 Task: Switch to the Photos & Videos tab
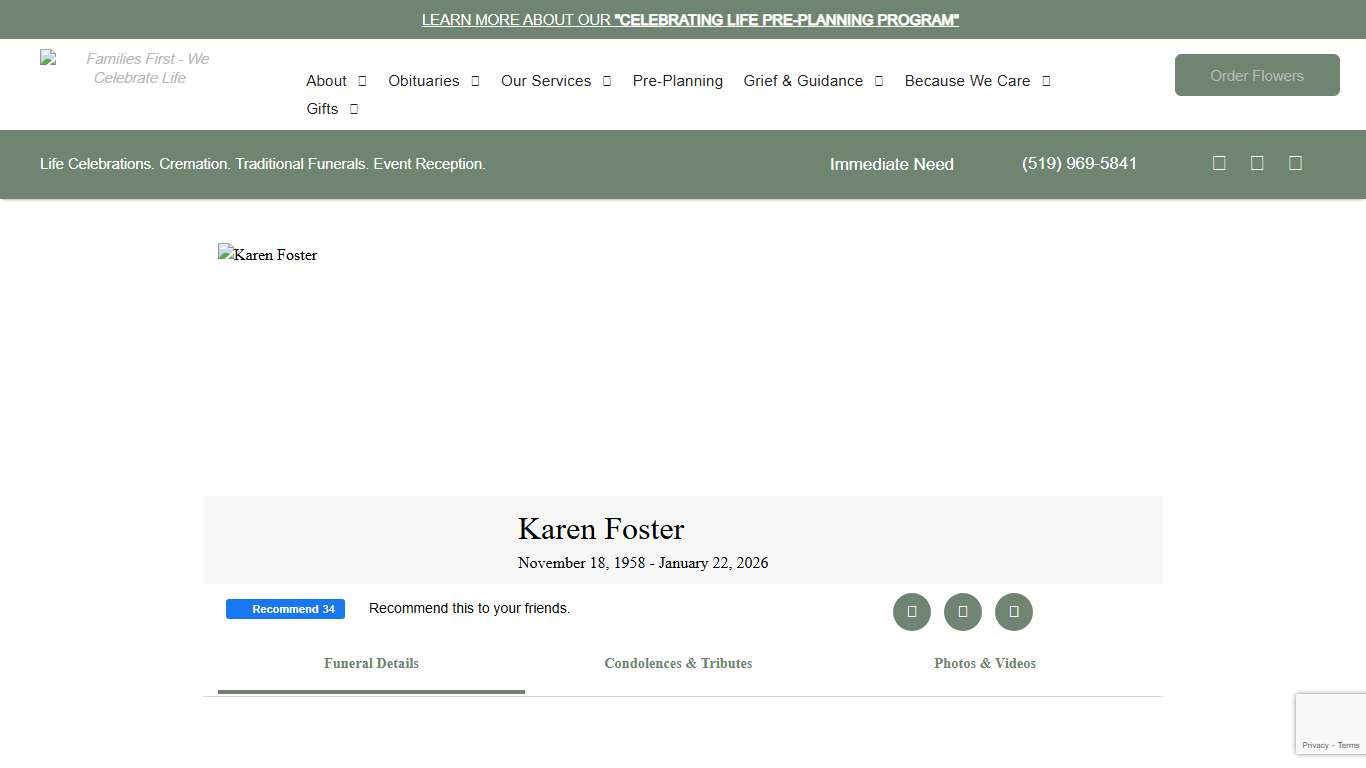pyautogui.click(x=985, y=663)
